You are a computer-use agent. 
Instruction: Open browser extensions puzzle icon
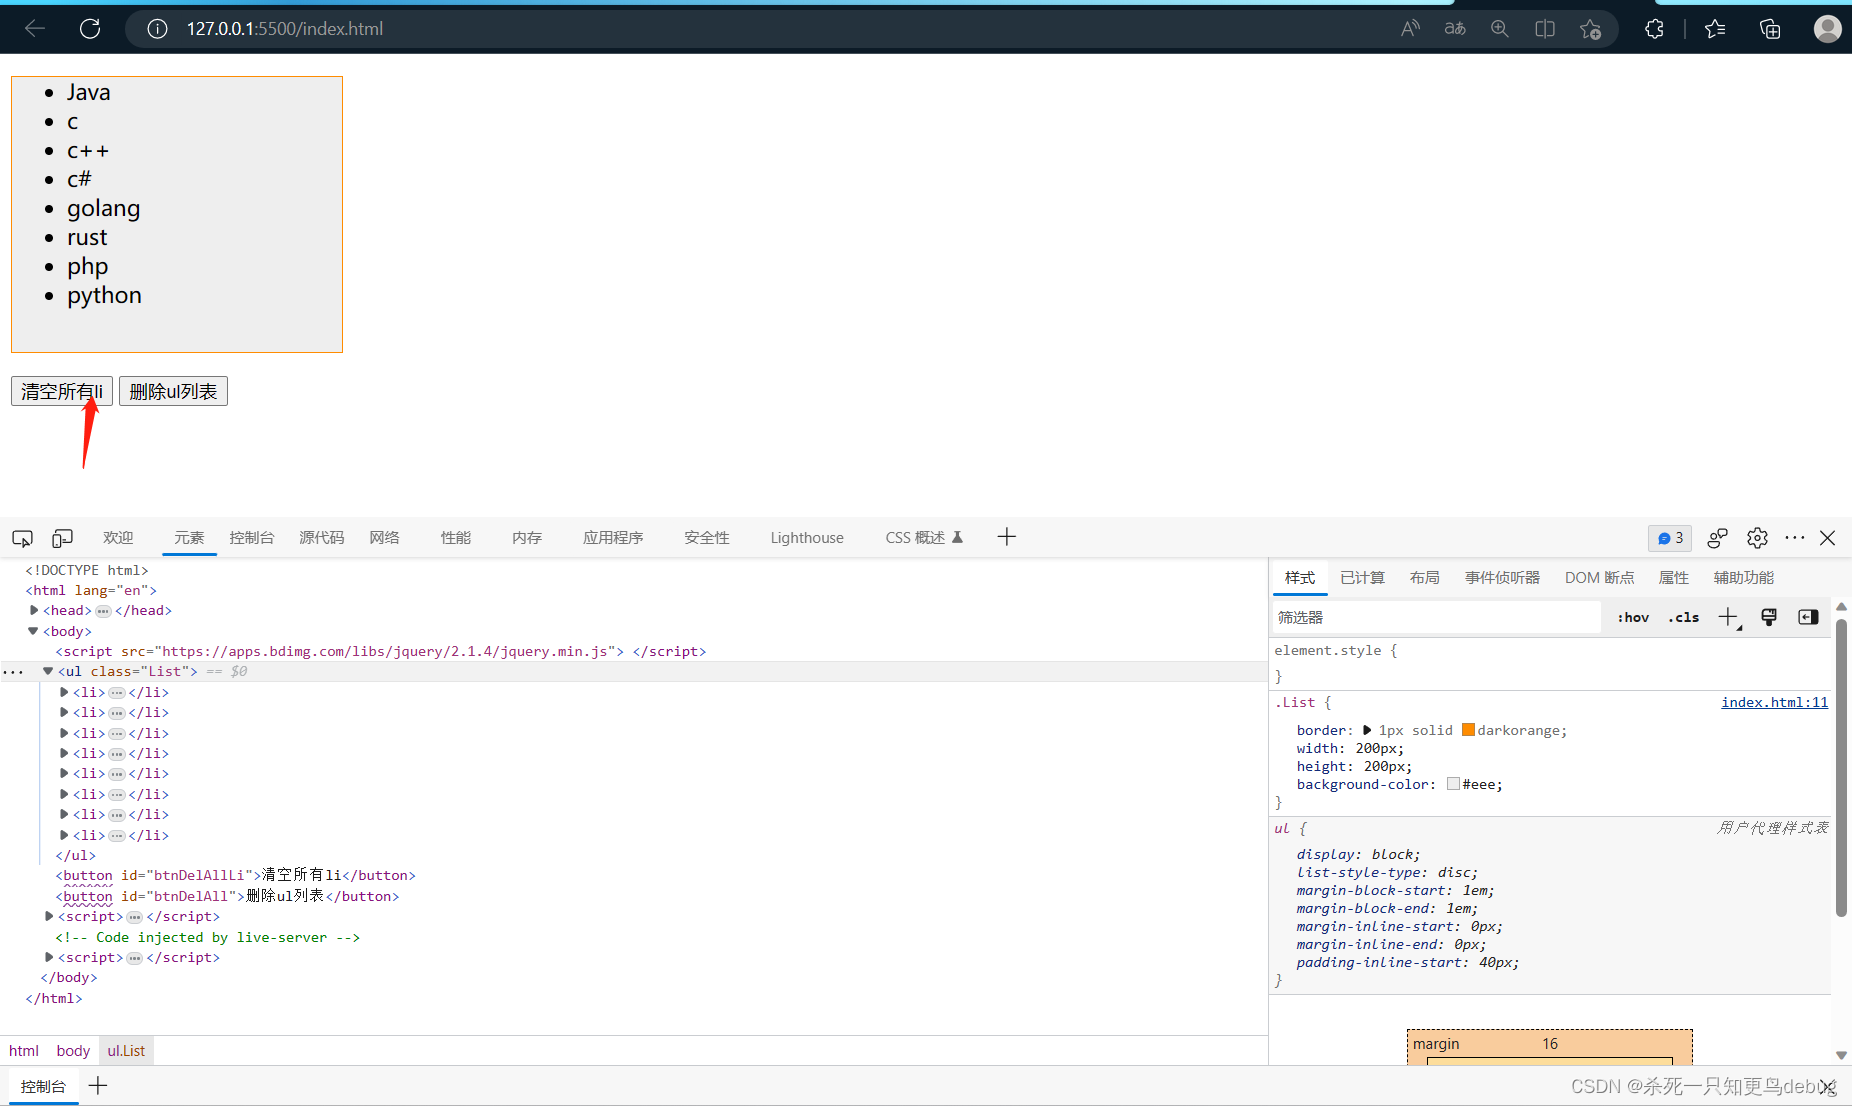point(1655,29)
